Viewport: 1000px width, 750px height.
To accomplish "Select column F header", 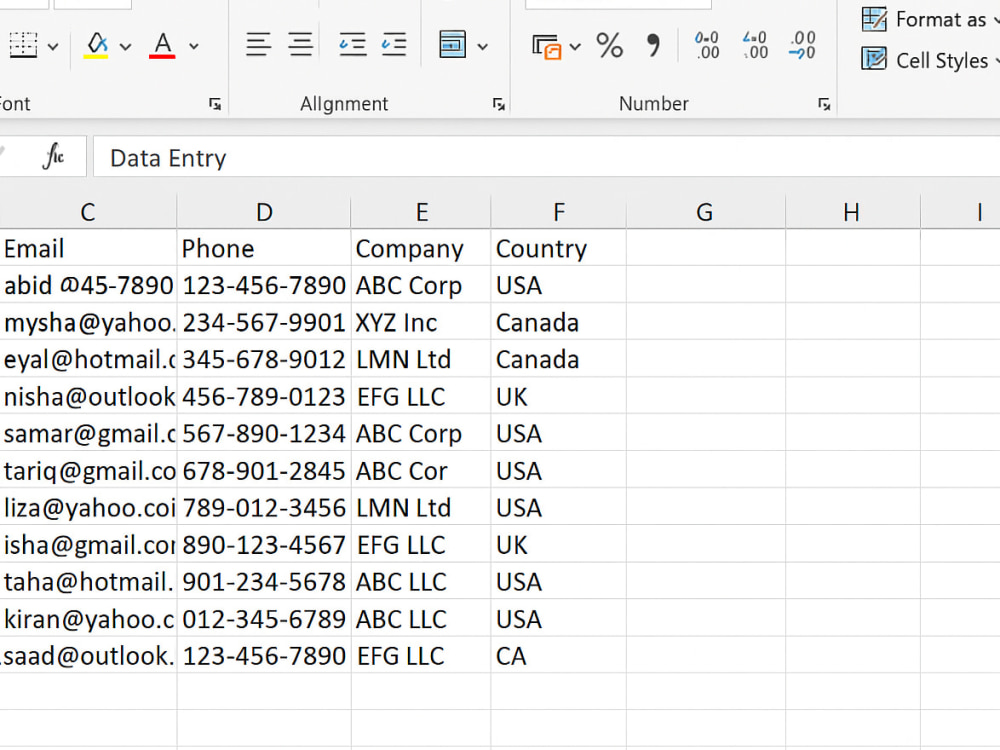I will click(559, 212).
